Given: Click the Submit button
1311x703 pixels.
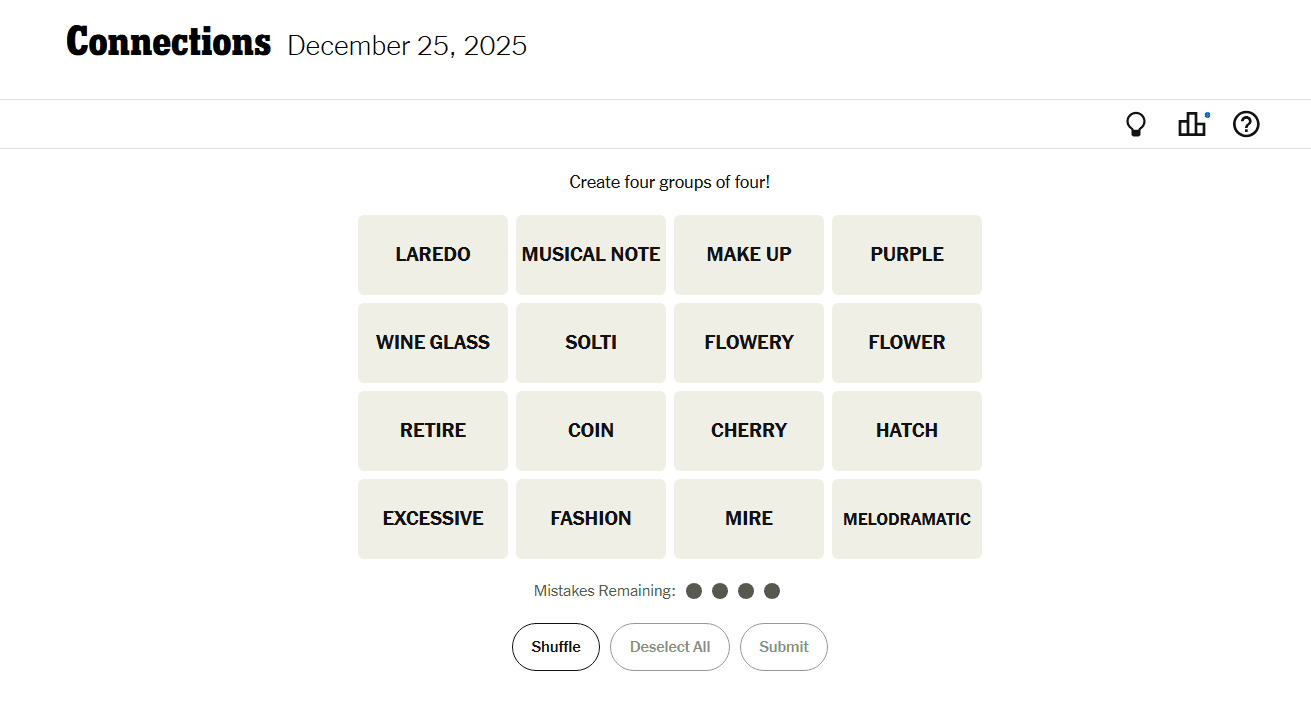Looking at the screenshot, I should point(783,647).
